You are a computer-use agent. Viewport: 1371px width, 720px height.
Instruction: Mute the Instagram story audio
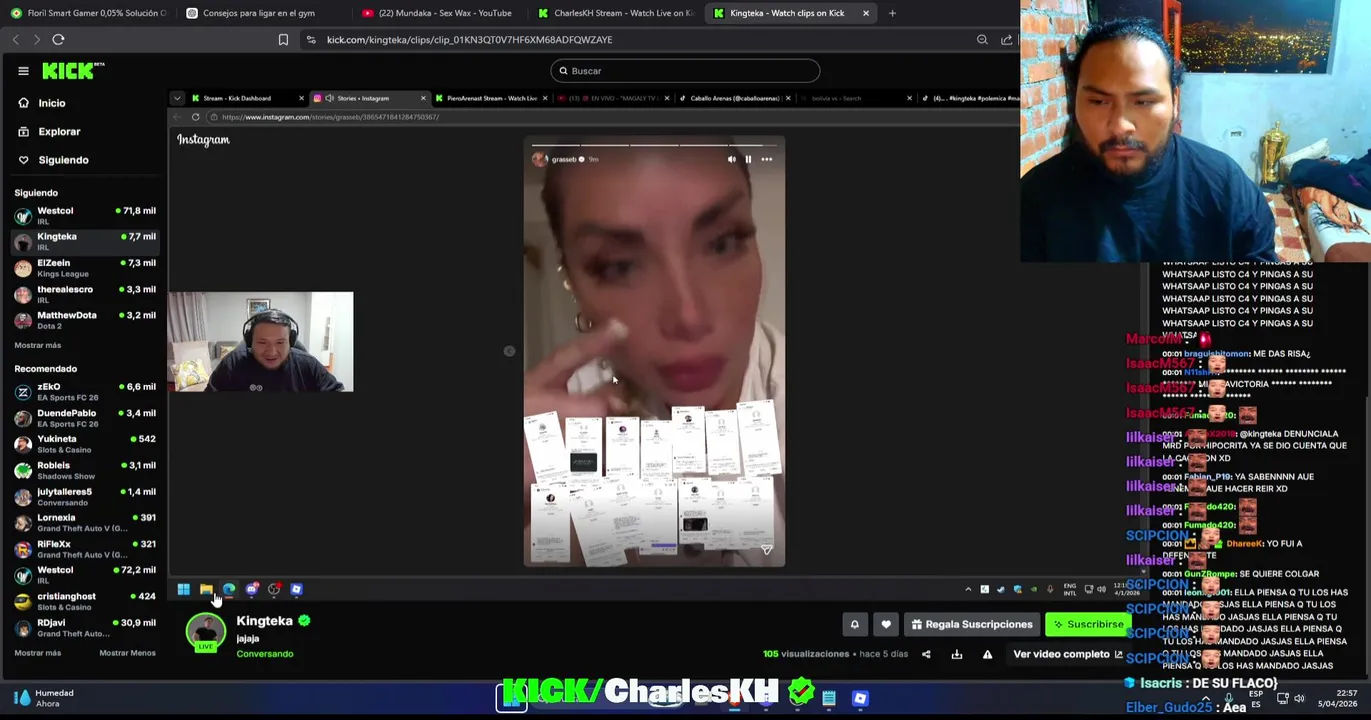pos(732,159)
